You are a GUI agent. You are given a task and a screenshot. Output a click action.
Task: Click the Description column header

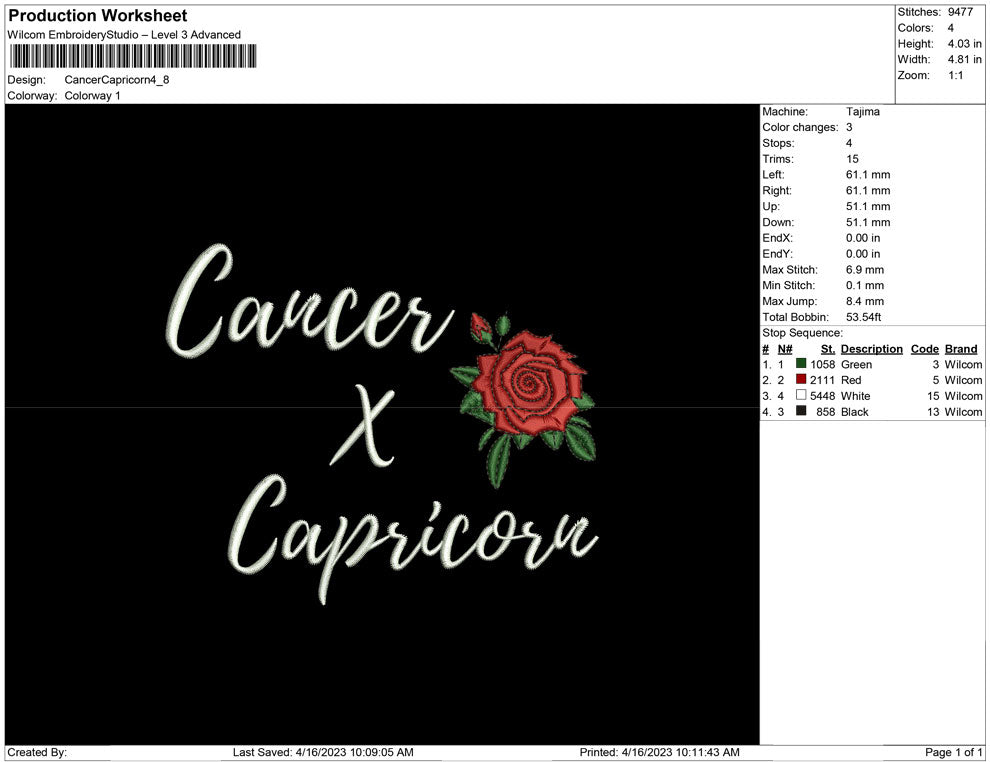tap(871, 348)
